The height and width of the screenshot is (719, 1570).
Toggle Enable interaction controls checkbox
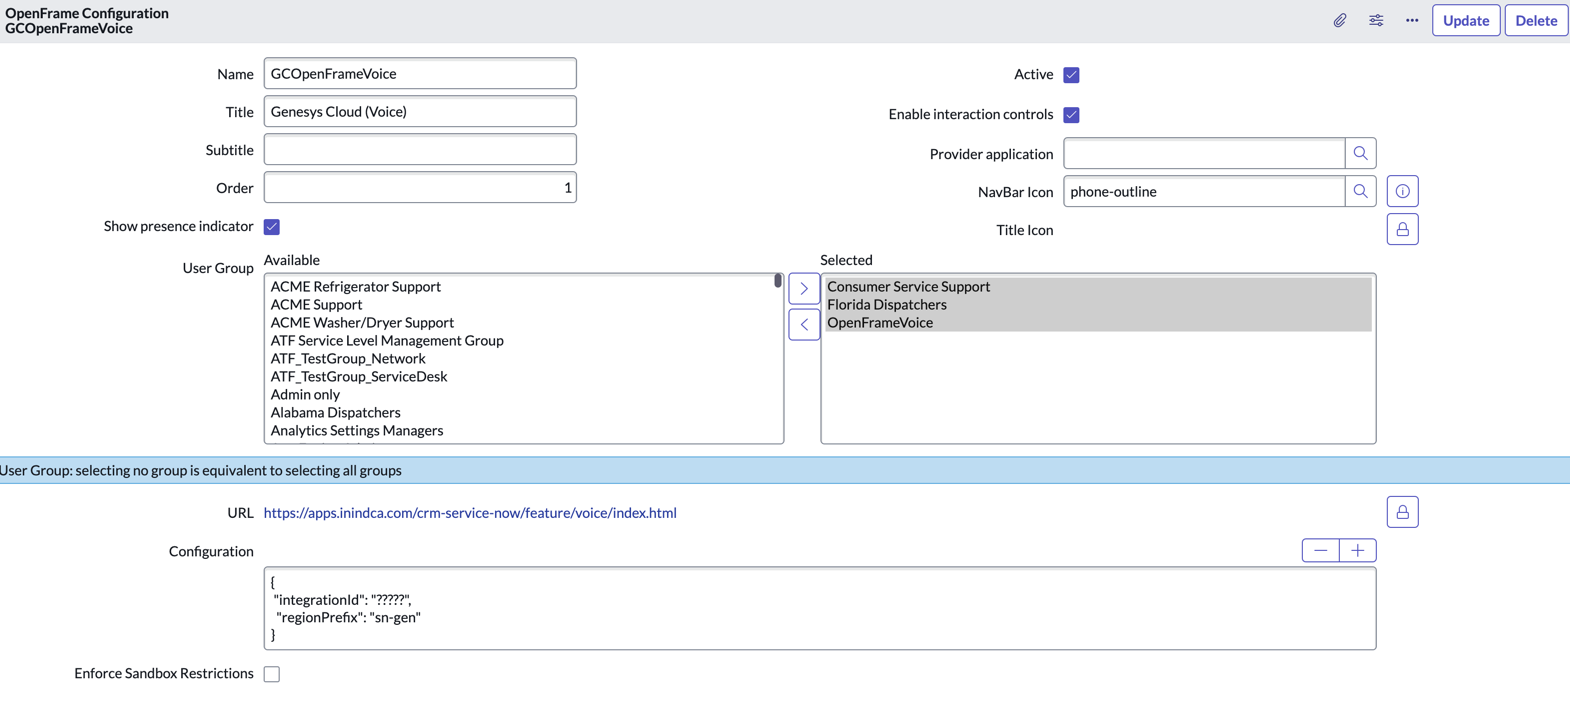(1071, 115)
